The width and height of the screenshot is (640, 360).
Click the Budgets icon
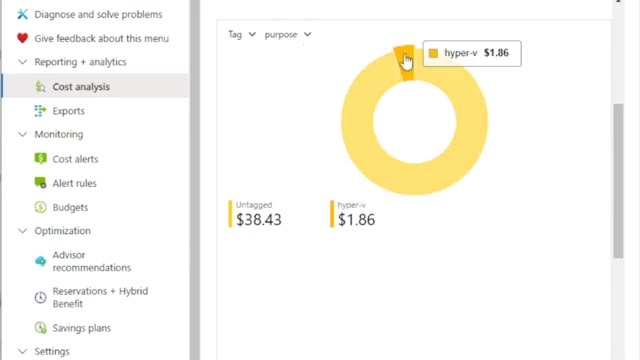coord(40,207)
